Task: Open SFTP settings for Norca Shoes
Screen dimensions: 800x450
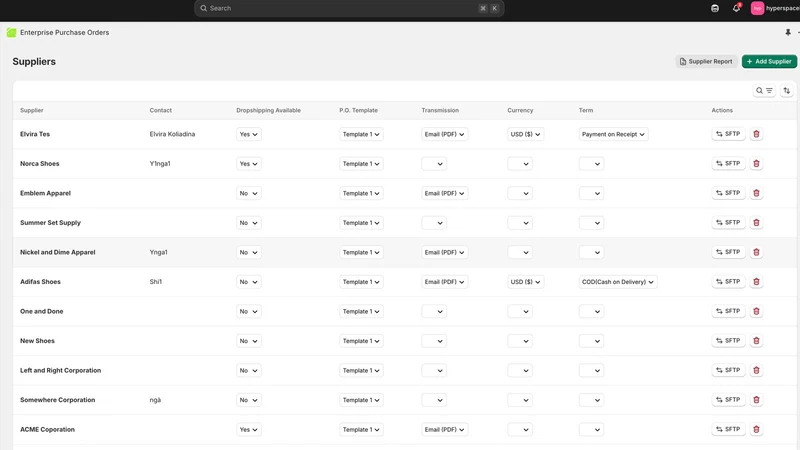Action: [x=728, y=164]
